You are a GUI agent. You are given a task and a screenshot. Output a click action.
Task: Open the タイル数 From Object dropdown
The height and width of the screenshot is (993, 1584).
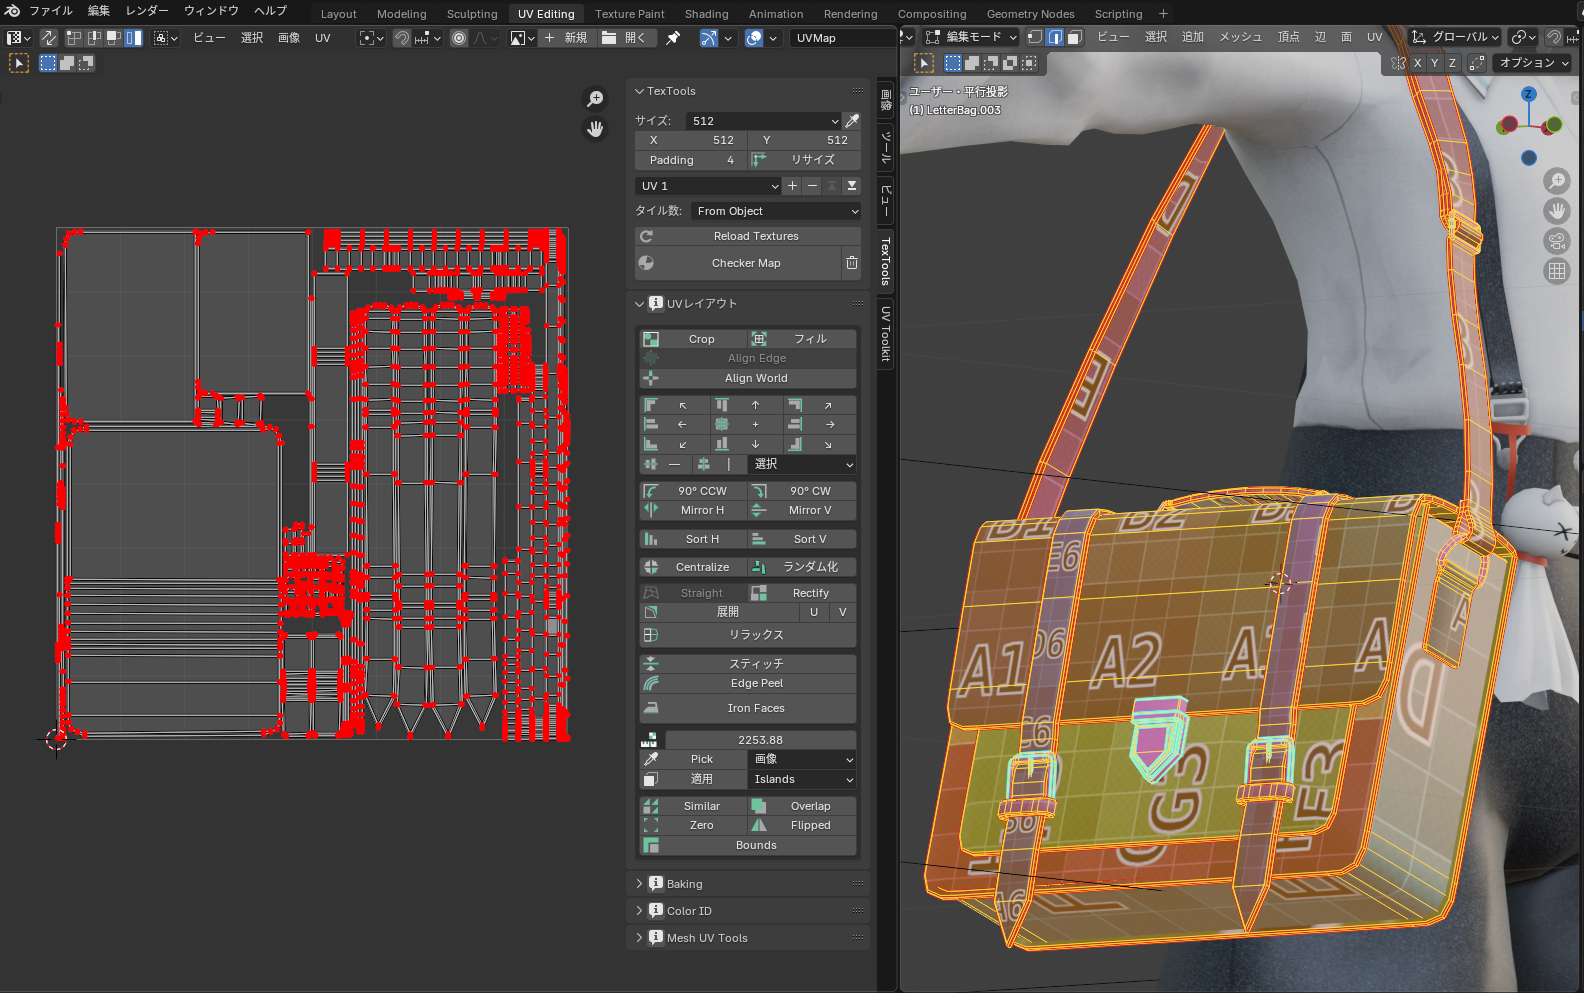coord(776,211)
